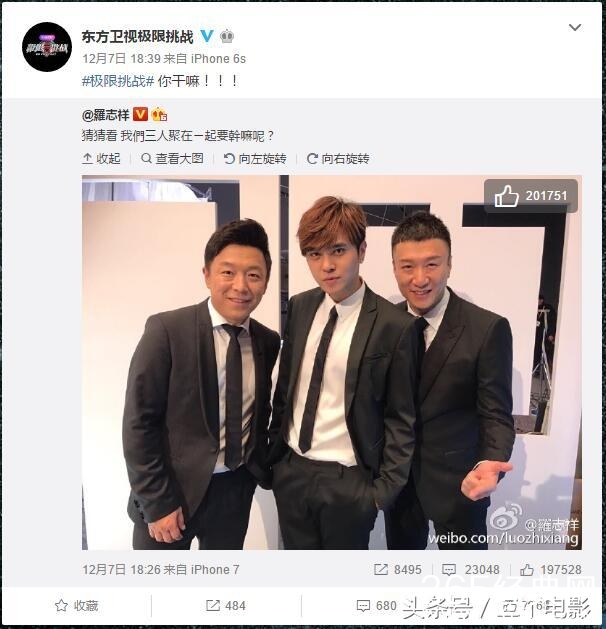This screenshot has width=606, height=629.
Task: Favorite this post with 收藏 star
Action: 77,606
